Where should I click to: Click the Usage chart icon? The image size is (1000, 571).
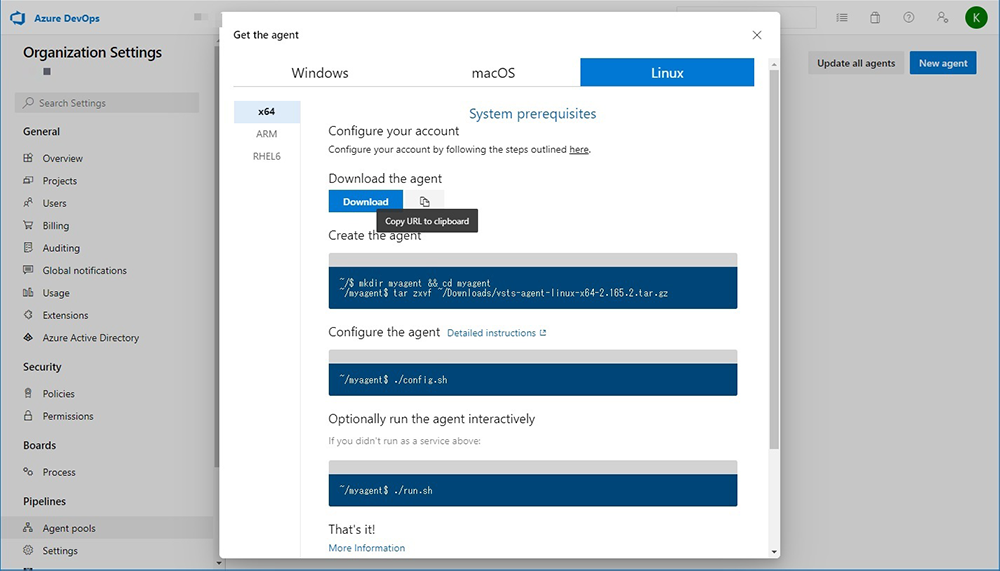click(x=28, y=292)
